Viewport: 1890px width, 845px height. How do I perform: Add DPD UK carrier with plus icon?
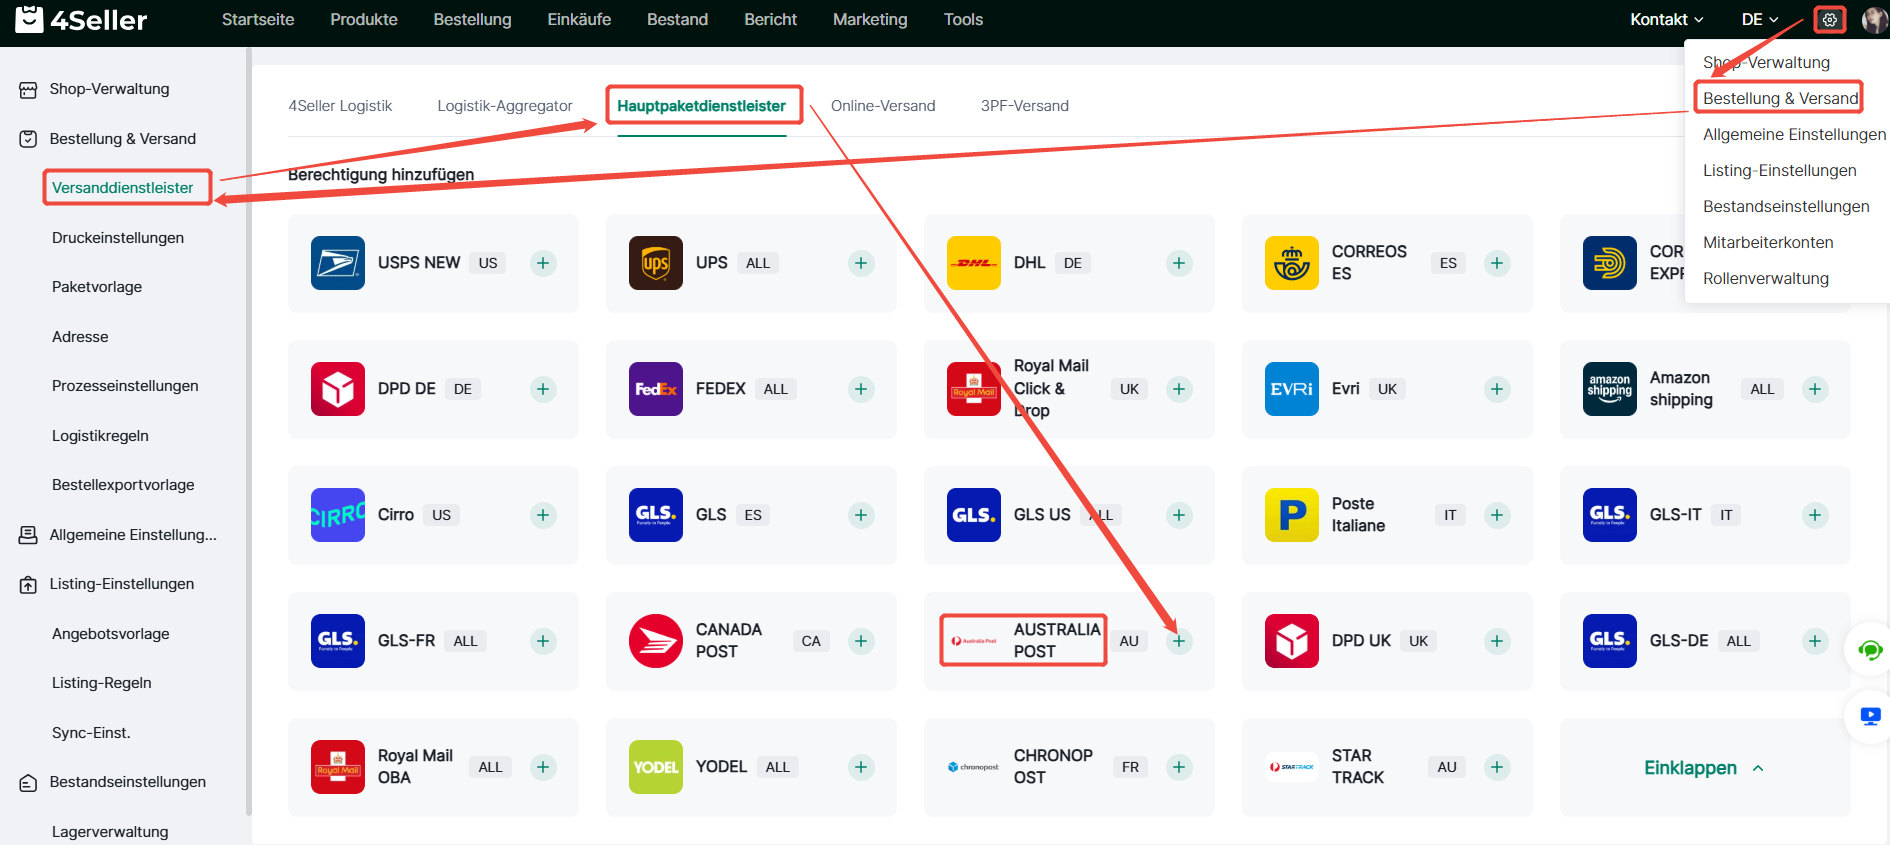pyautogui.click(x=1497, y=641)
